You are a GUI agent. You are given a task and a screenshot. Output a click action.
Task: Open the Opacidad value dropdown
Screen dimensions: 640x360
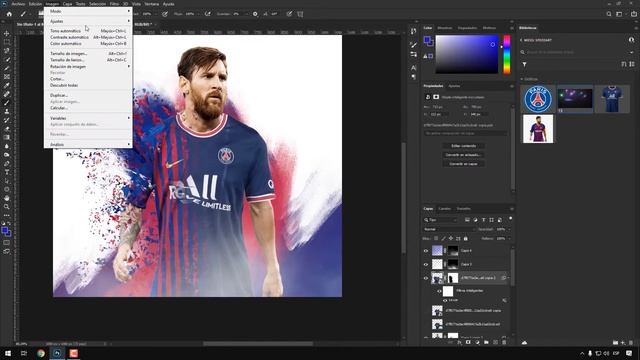coord(509,229)
